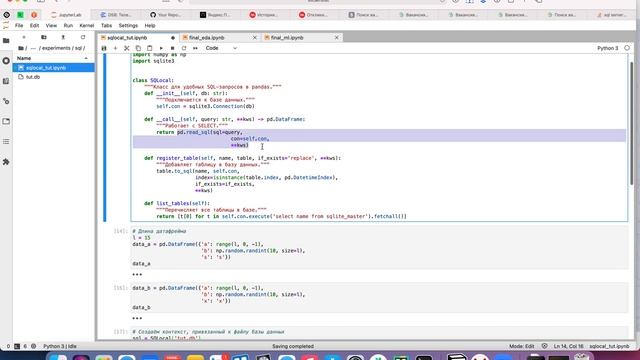Open the Tabs menu
This screenshot has height=360, width=640.
(x=106, y=25)
